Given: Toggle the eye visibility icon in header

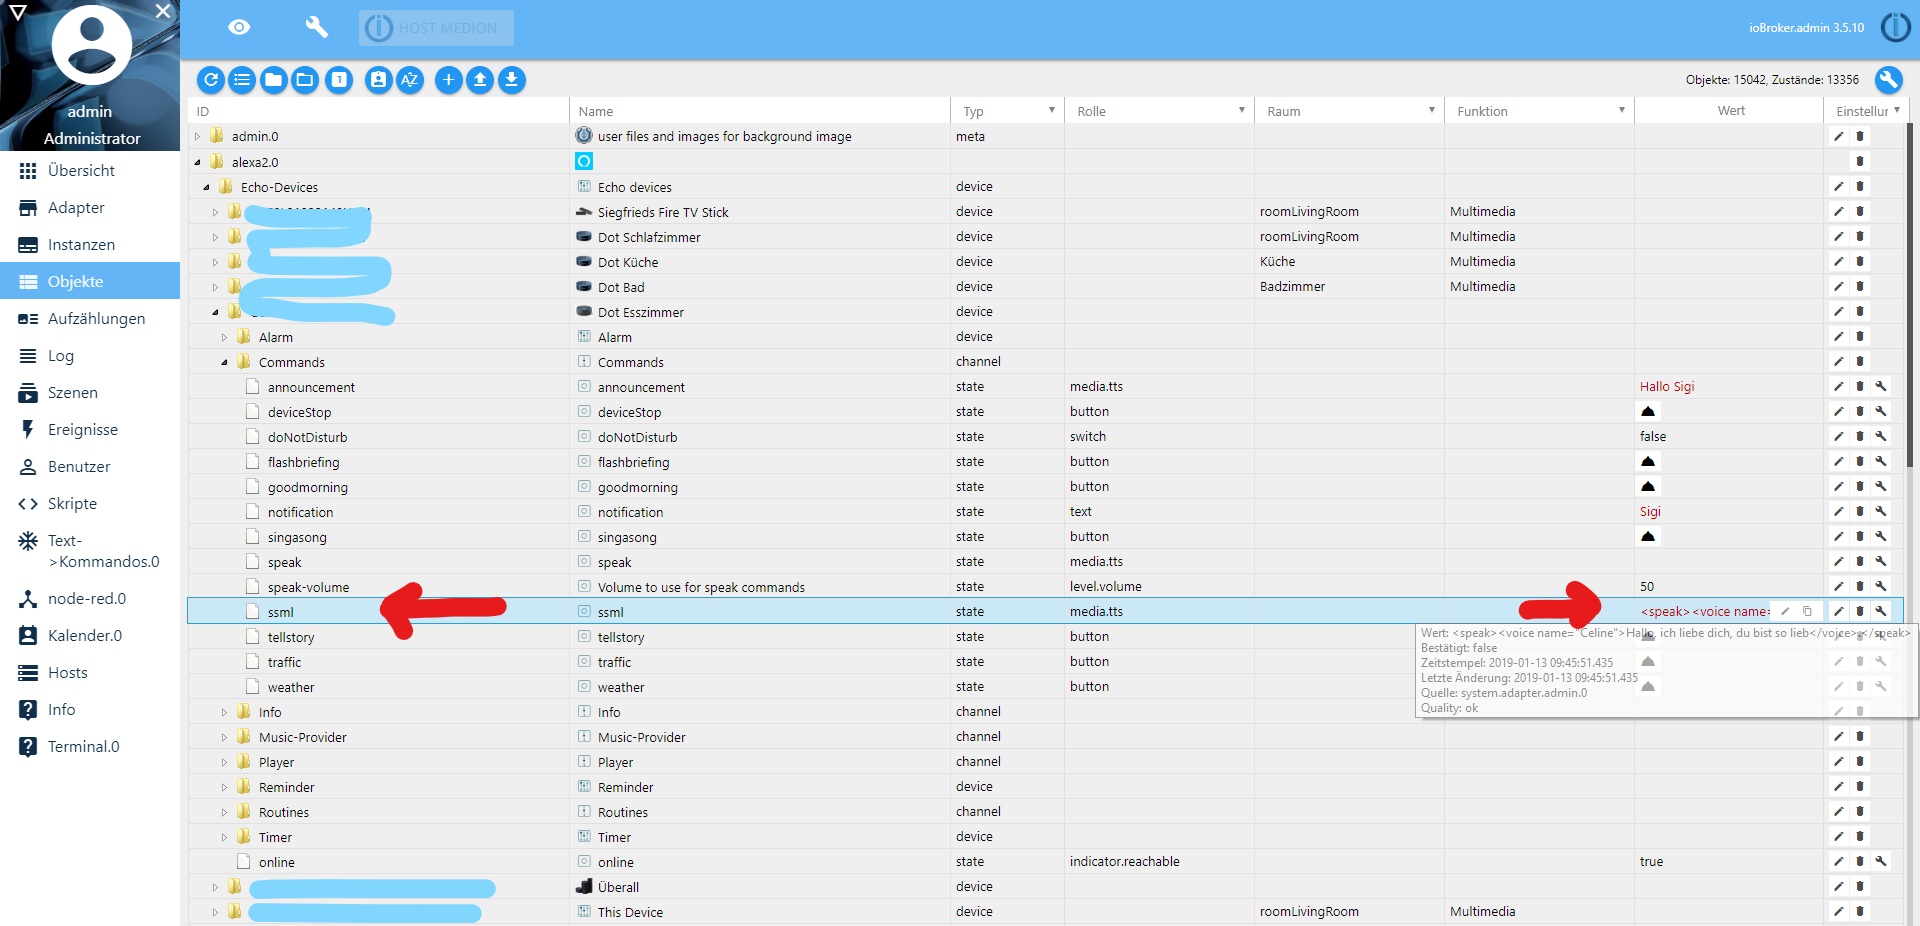Looking at the screenshot, I should 239,27.
